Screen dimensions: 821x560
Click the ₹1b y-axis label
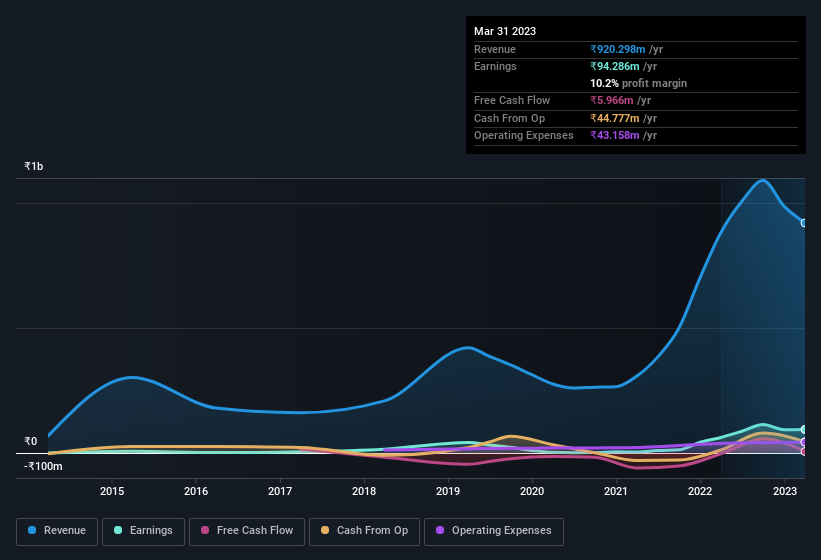[34, 166]
